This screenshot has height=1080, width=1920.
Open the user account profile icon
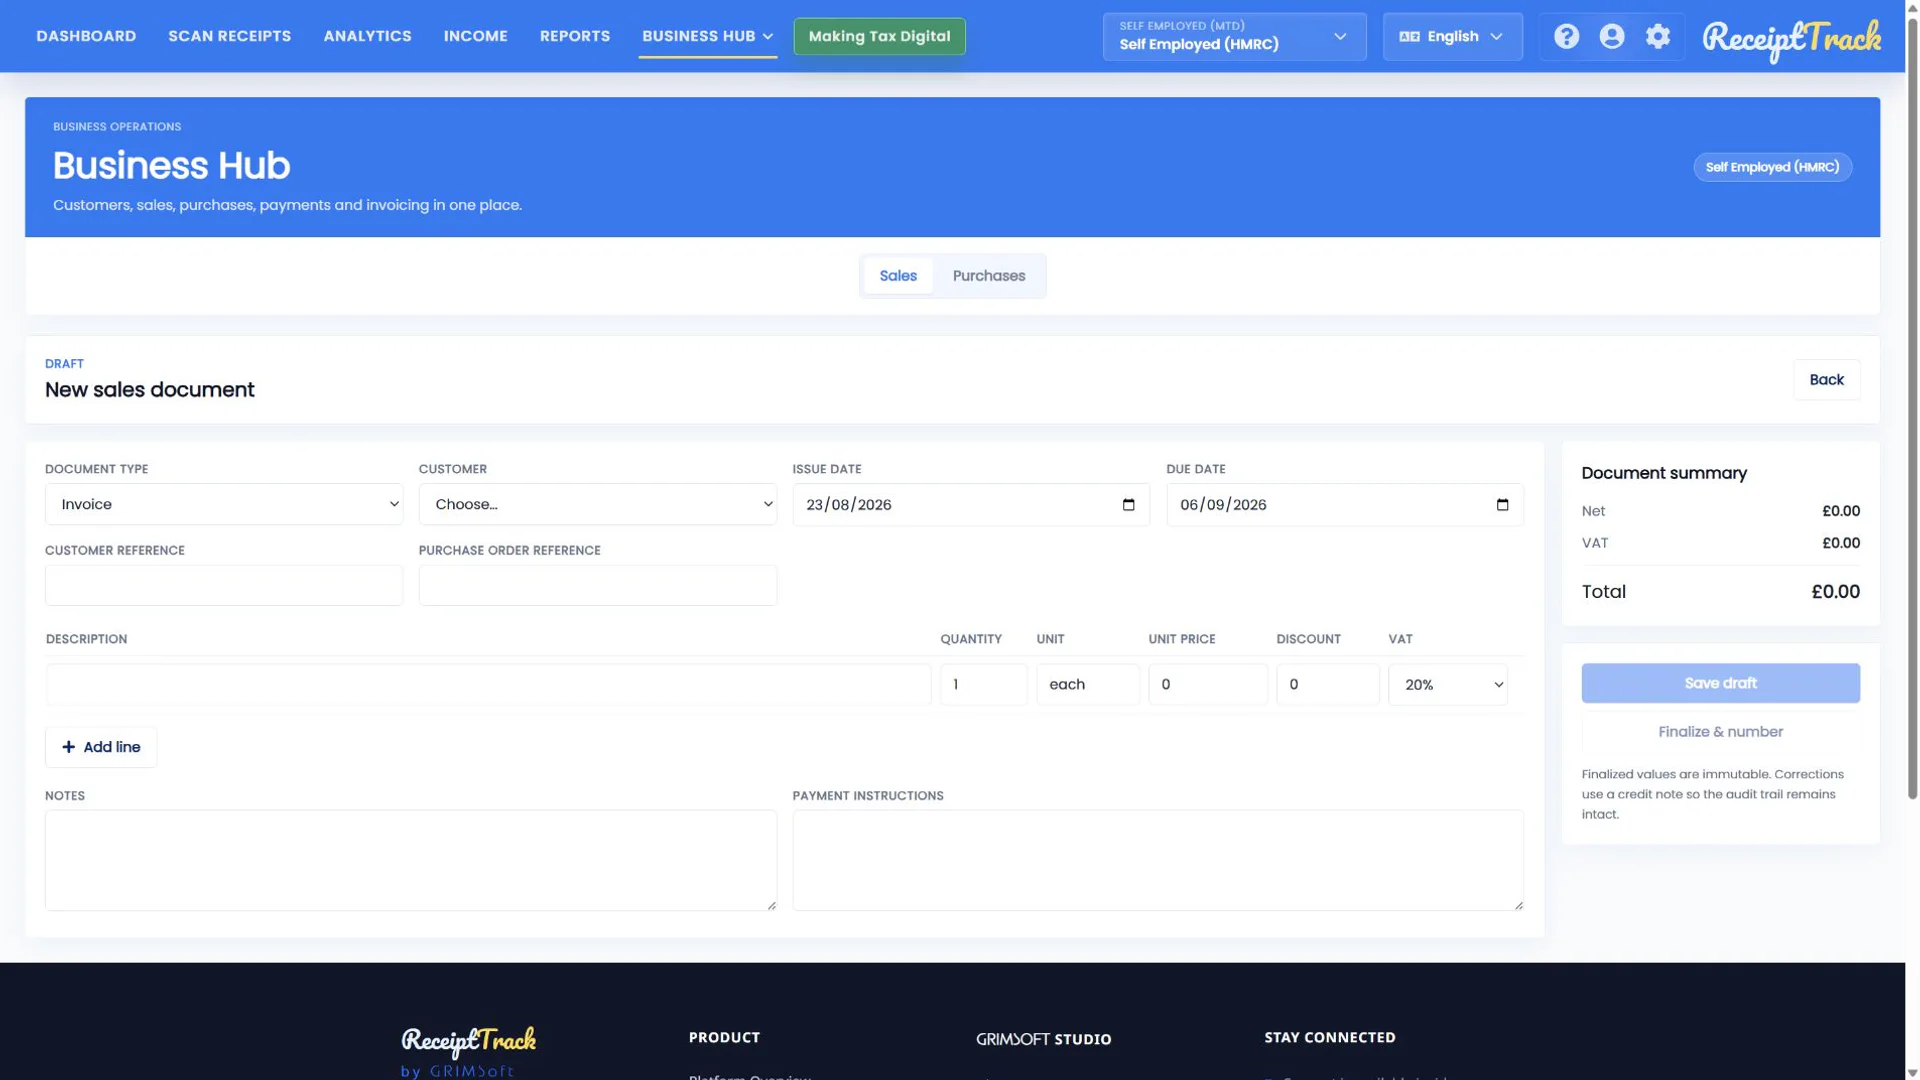tap(1612, 36)
